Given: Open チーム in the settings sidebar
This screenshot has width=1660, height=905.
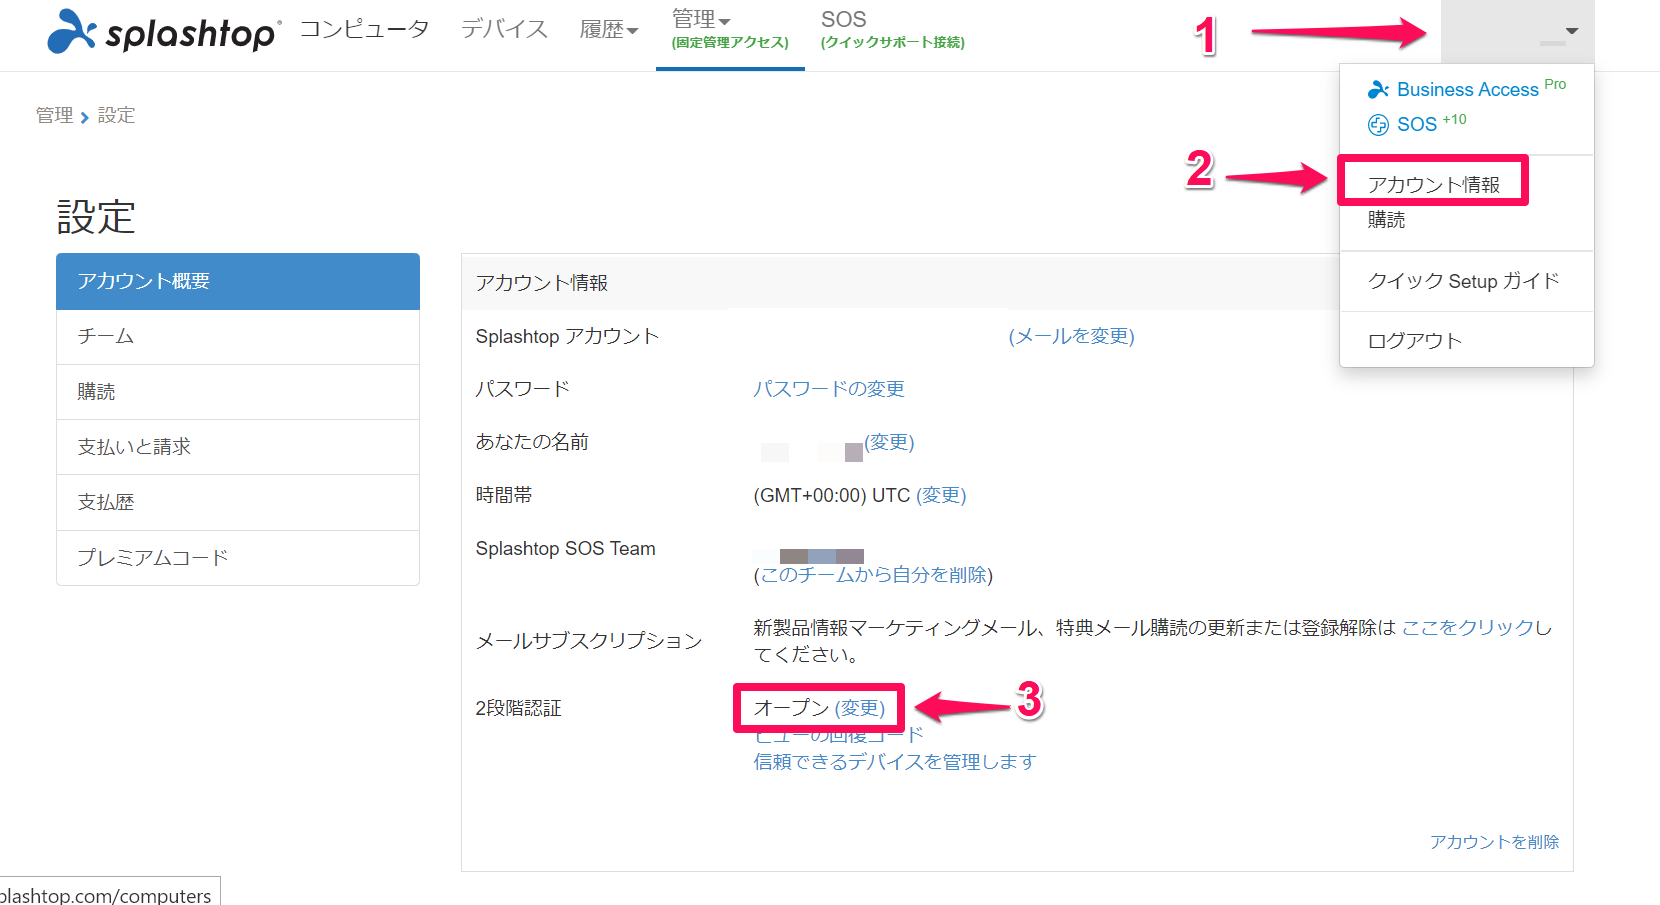Looking at the screenshot, I should point(238,337).
